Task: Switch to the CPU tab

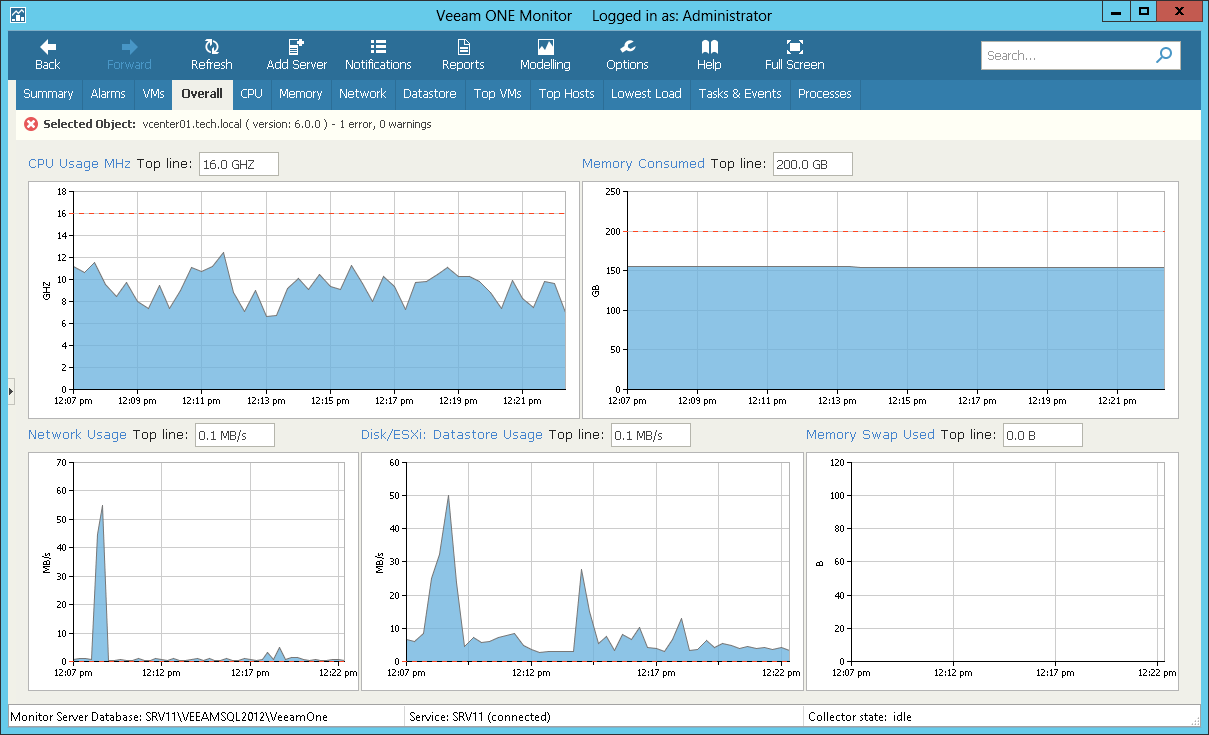Action: click(251, 94)
